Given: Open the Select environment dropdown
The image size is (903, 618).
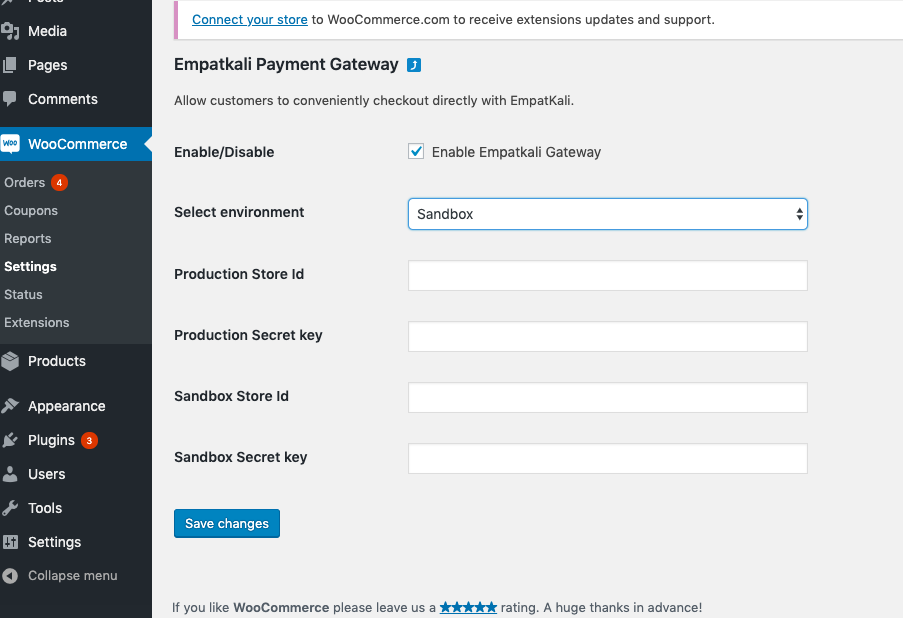Looking at the screenshot, I should (x=608, y=214).
